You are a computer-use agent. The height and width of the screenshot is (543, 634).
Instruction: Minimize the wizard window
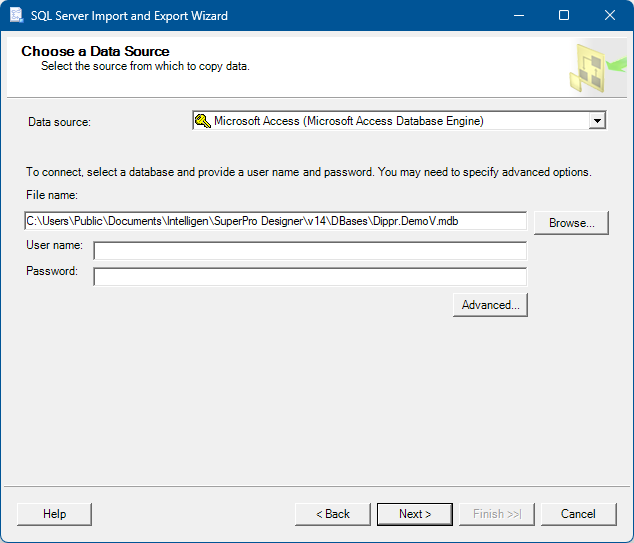(x=519, y=15)
